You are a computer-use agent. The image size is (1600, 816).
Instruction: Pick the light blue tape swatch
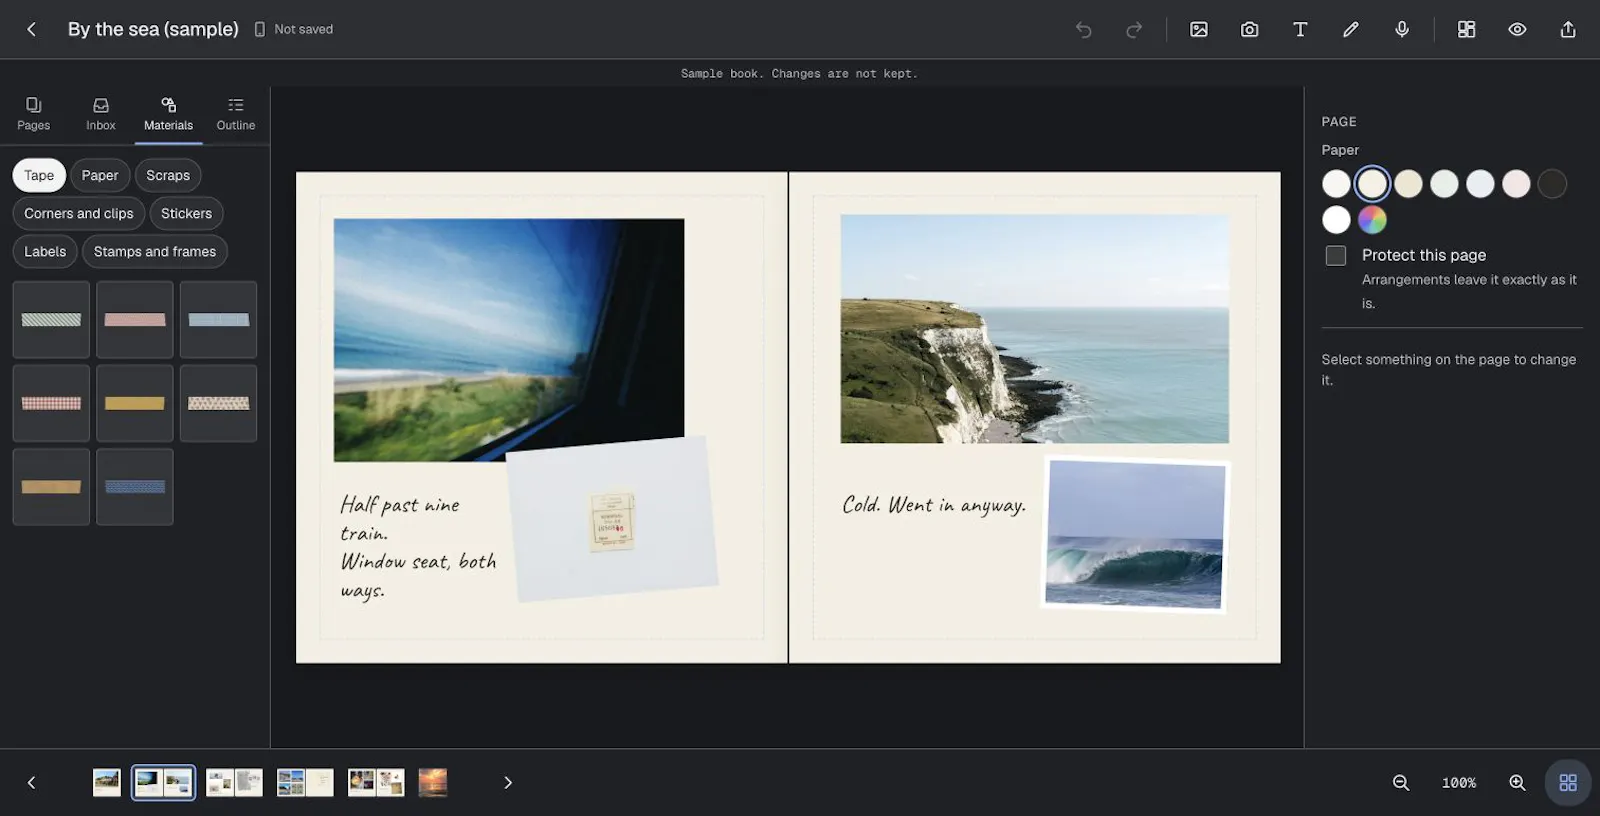tap(218, 320)
